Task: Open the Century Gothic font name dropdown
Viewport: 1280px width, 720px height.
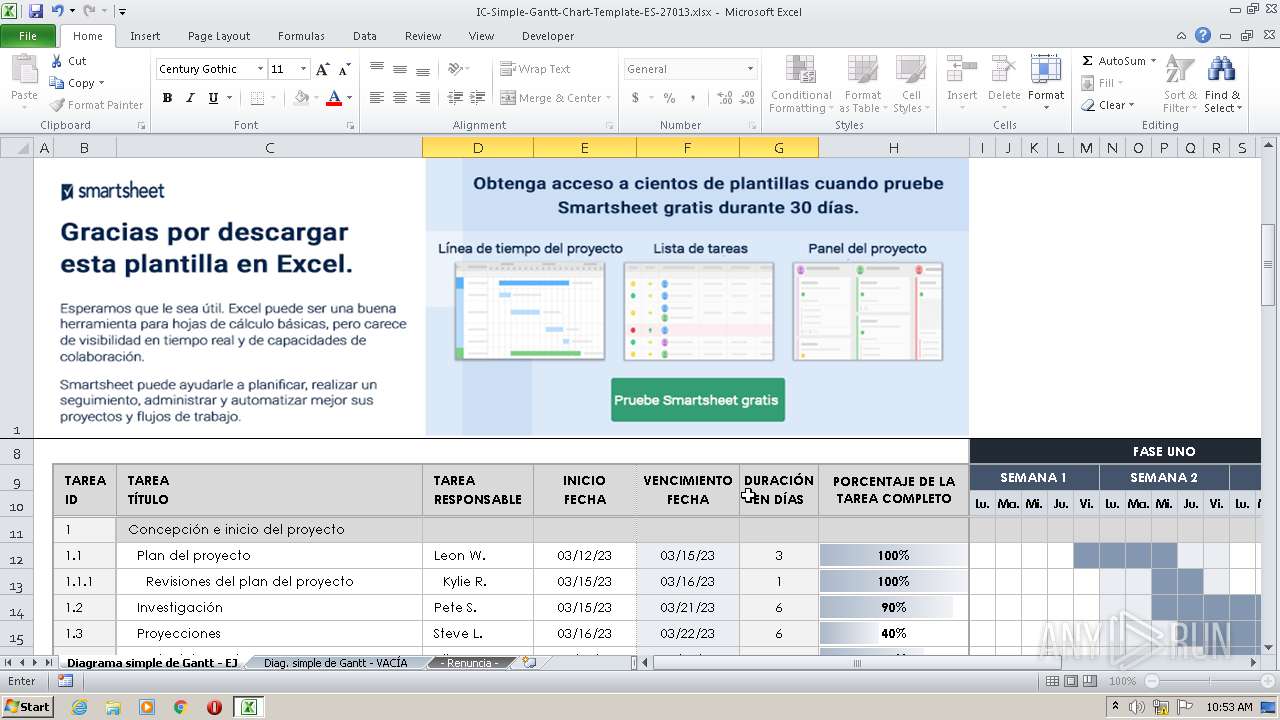Action: click(x=260, y=69)
